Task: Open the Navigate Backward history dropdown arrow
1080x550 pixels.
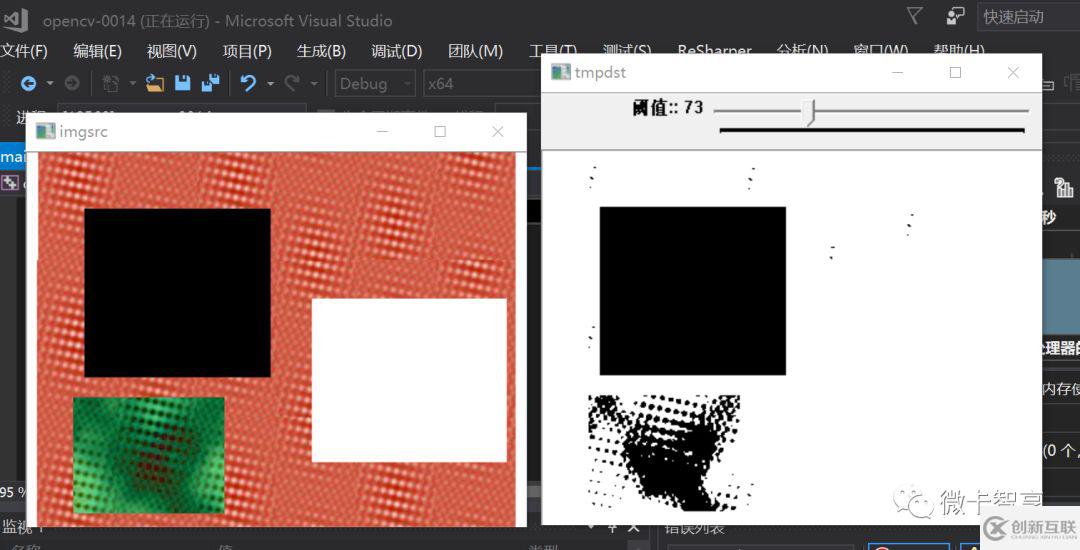Action: pyautogui.click(x=50, y=83)
